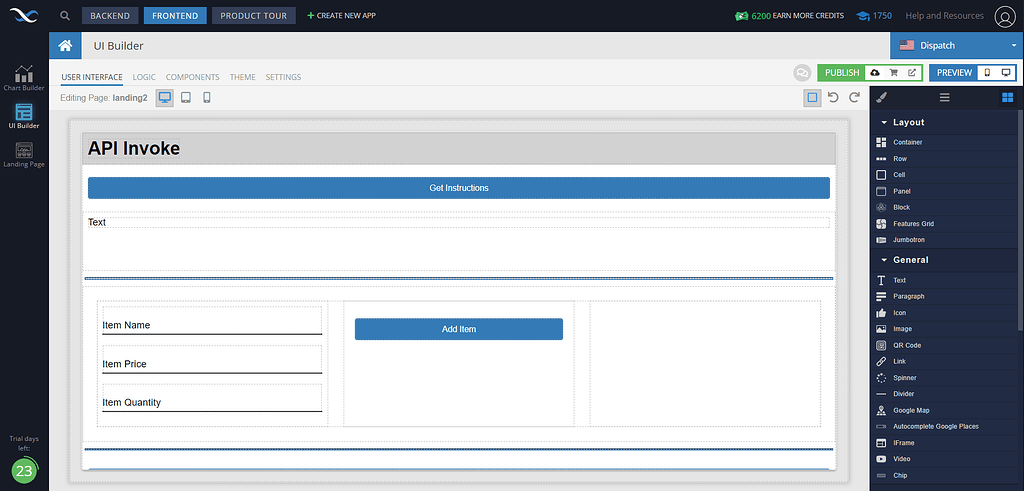Viewport: 1024px width, 491px height.
Task: Select the QR Code component
Action: pos(944,345)
